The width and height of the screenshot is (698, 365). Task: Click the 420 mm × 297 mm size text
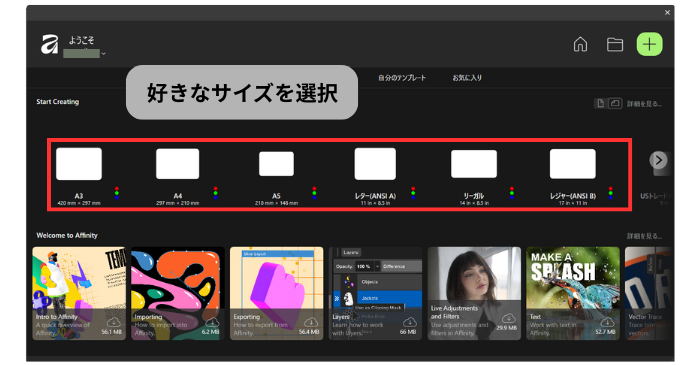[x=79, y=203]
